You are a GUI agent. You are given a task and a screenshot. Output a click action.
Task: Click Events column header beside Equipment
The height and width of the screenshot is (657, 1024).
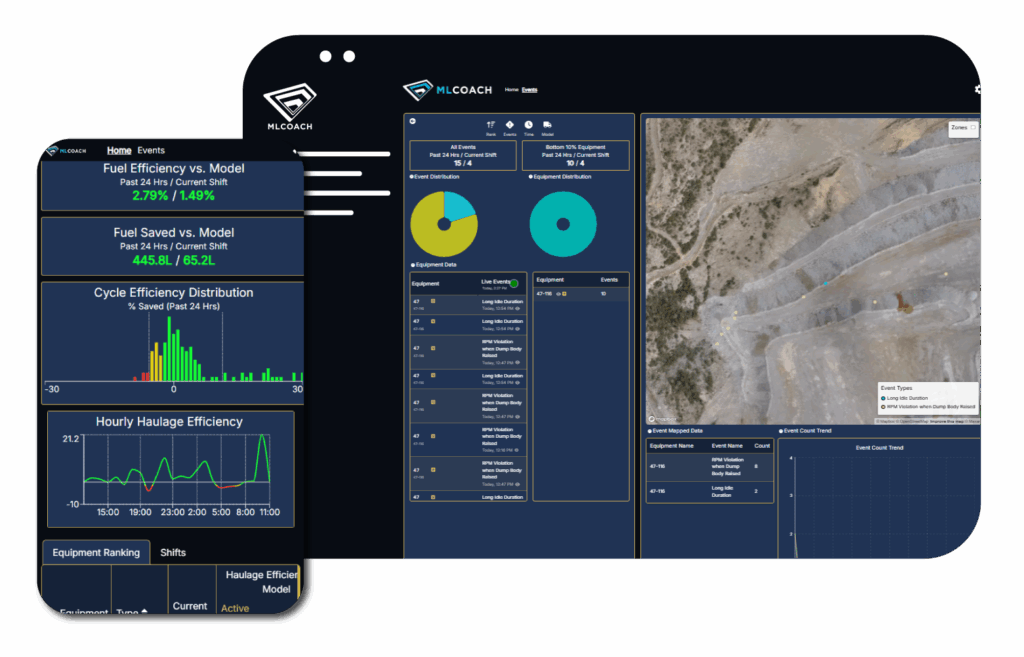(609, 280)
